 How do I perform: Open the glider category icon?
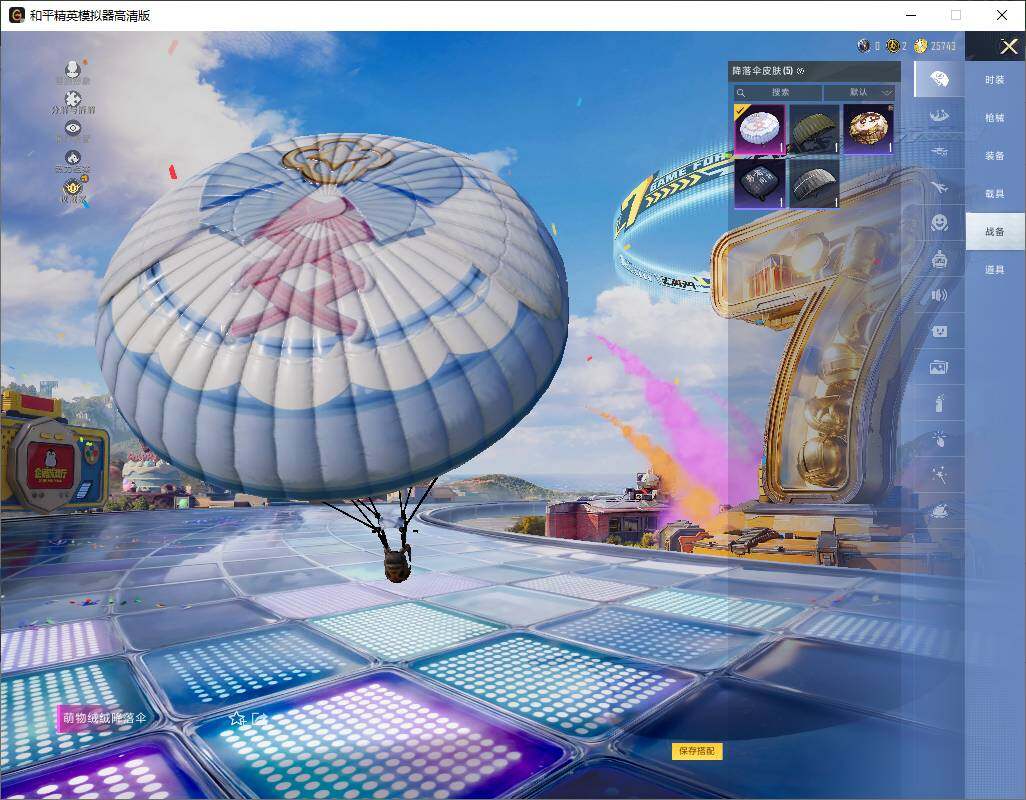(939, 152)
